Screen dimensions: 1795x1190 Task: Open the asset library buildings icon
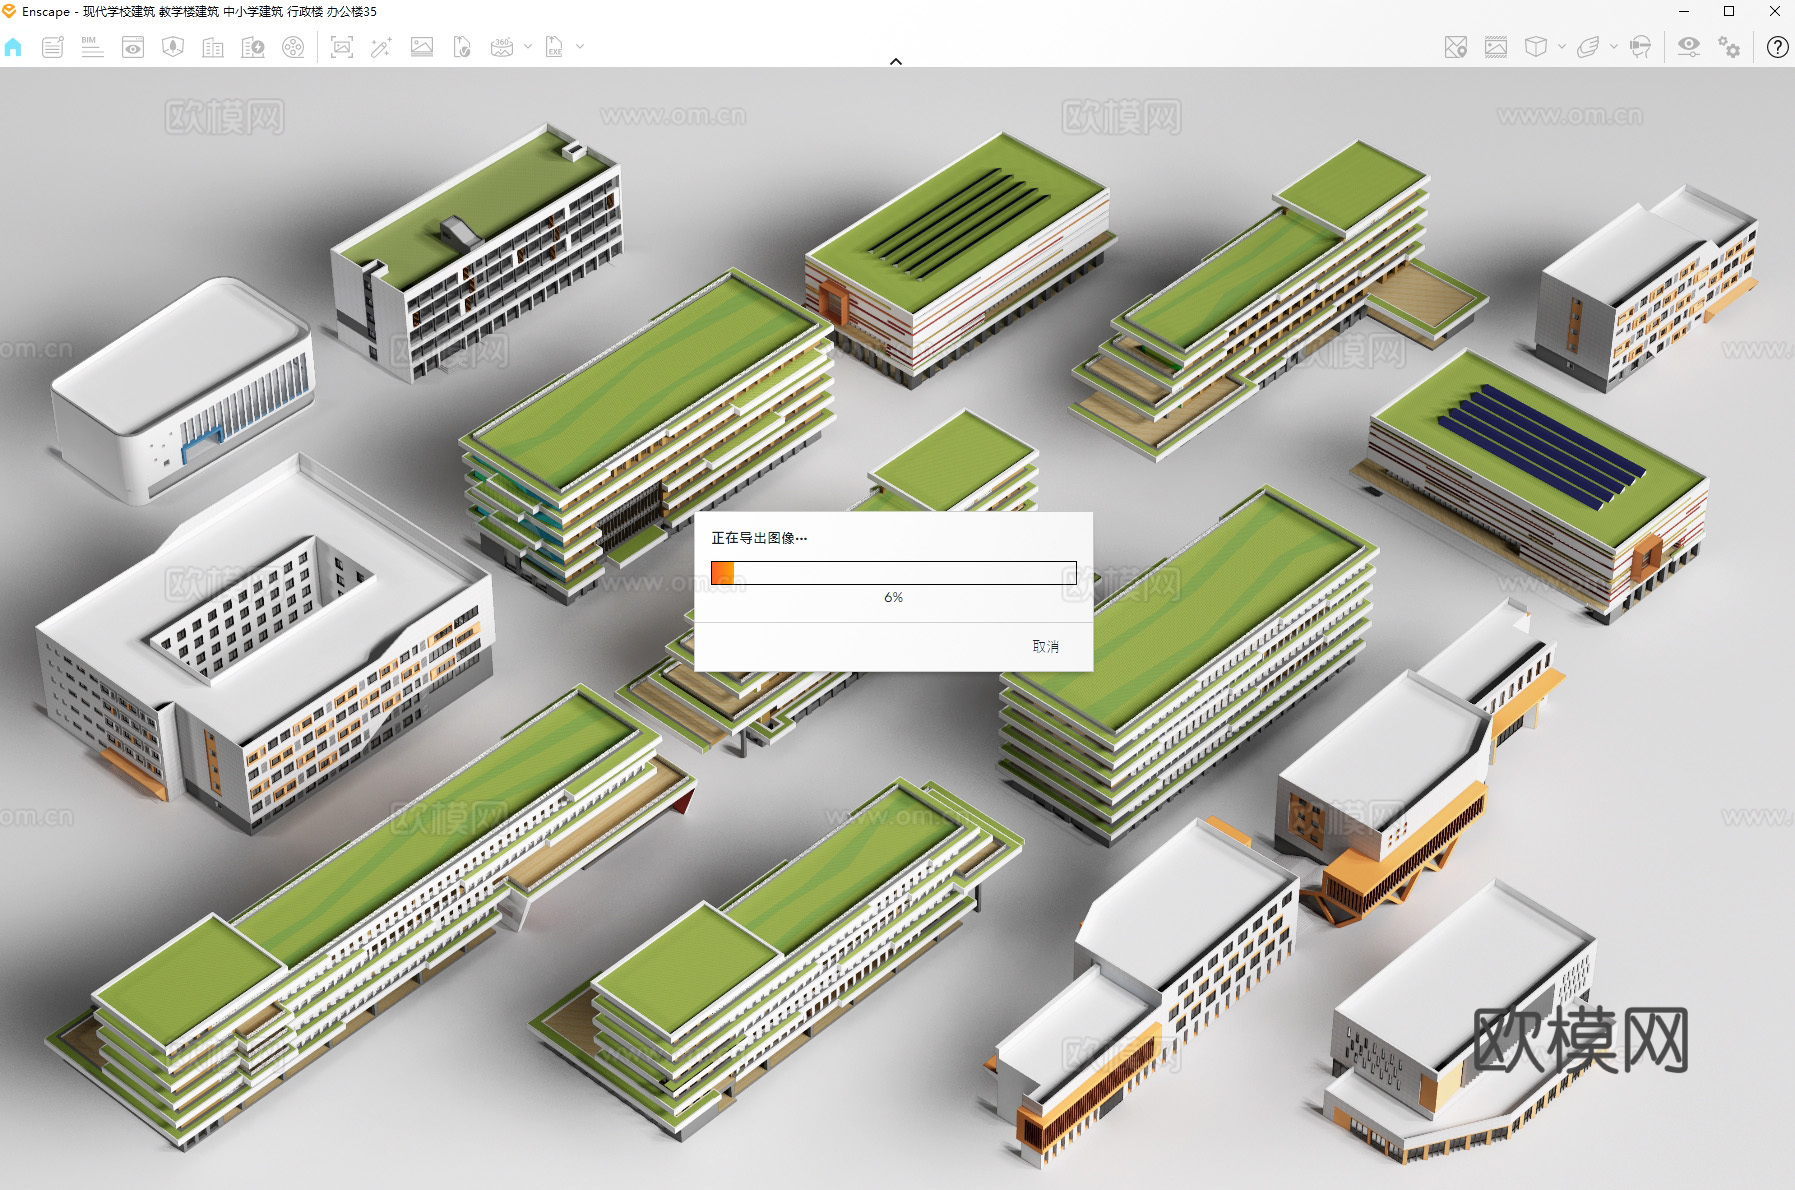point(213,47)
